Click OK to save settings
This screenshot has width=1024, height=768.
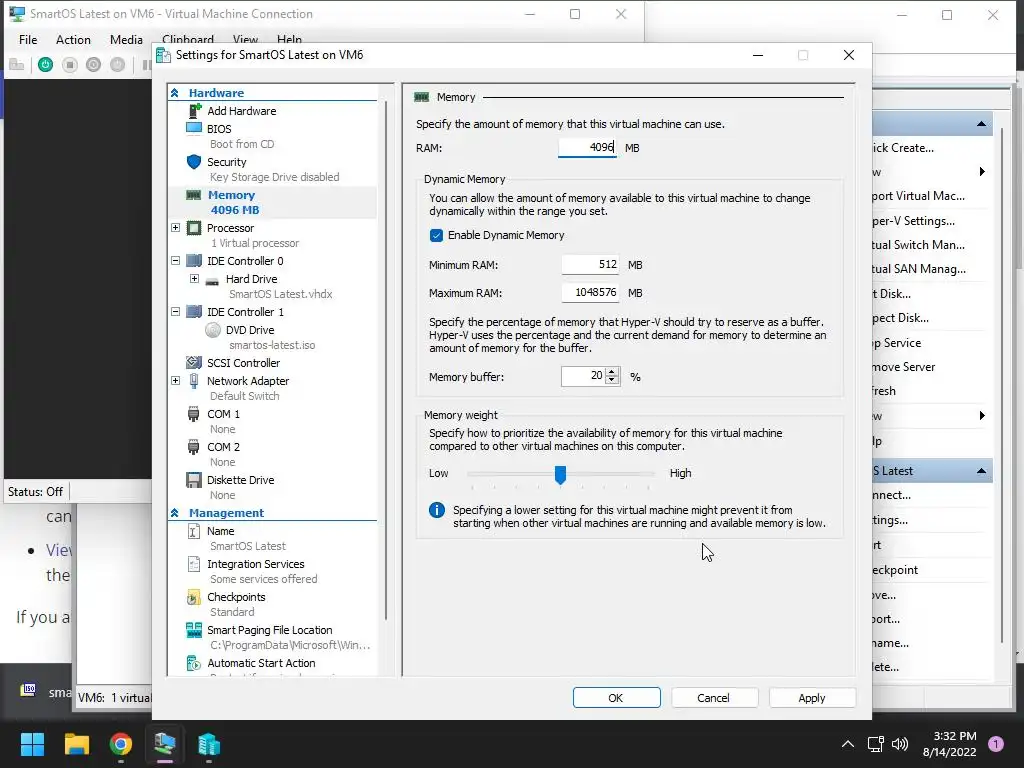tap(616, 697)
